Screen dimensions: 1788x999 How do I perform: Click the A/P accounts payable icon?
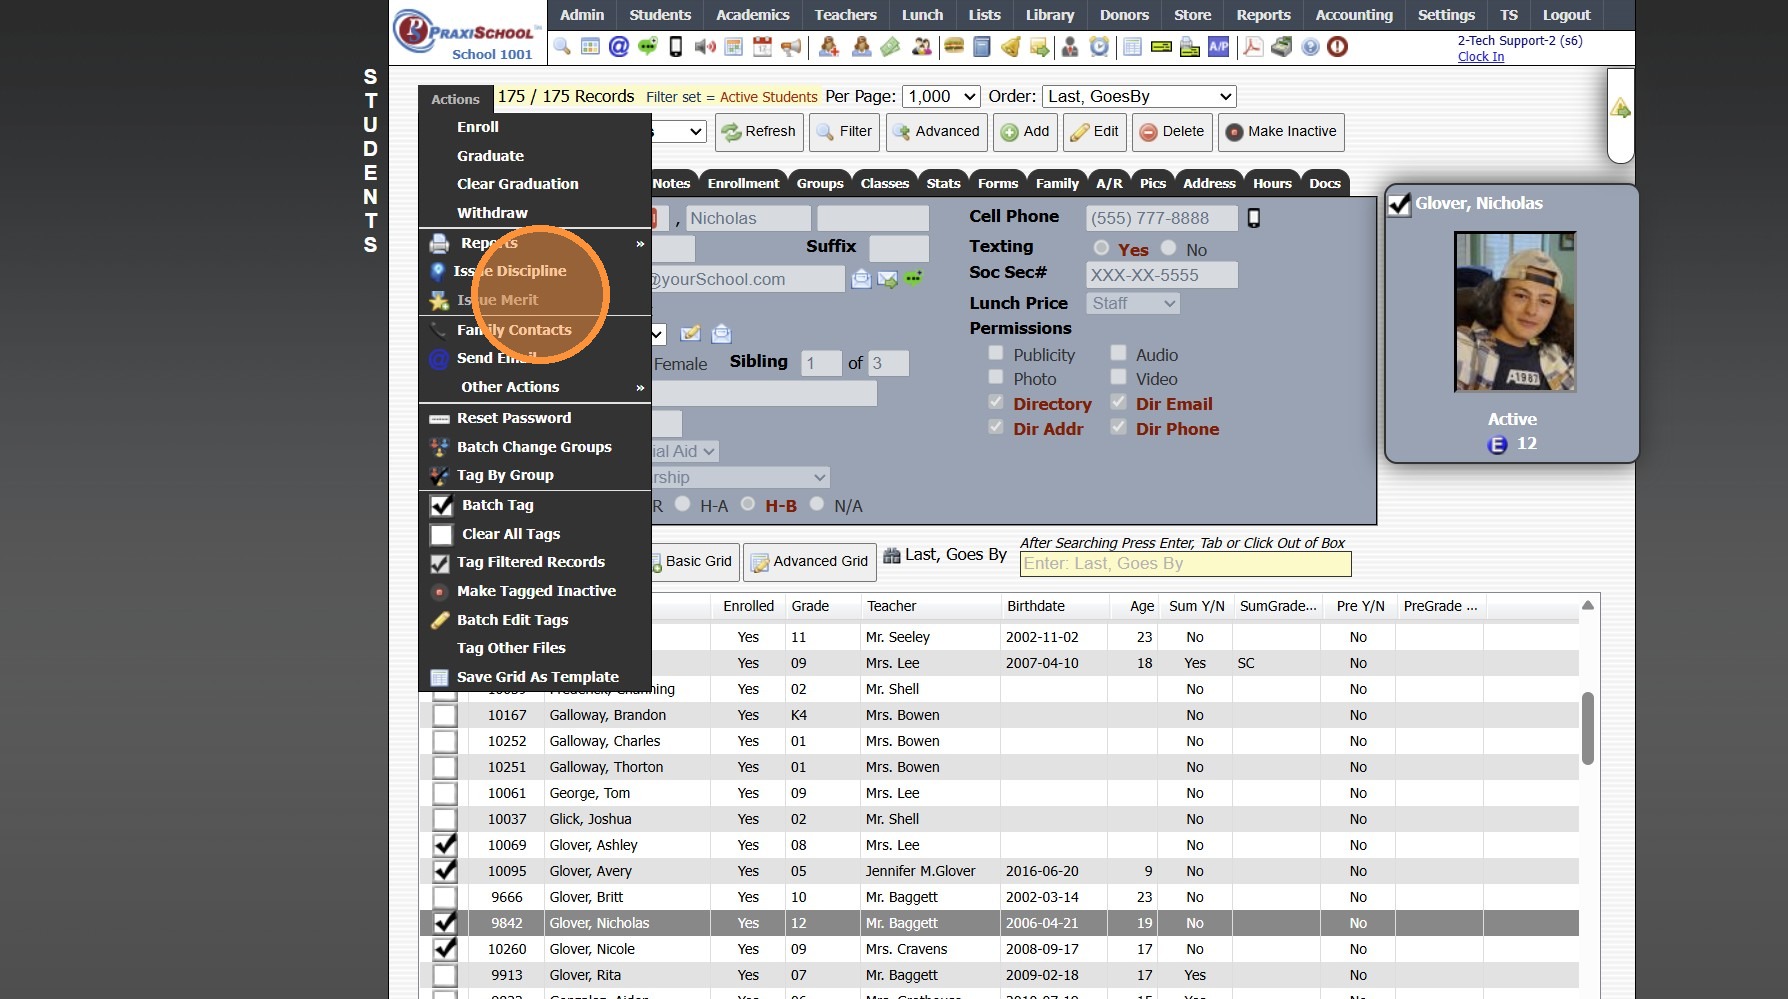pyautogui.click(x=1219, y=46)
